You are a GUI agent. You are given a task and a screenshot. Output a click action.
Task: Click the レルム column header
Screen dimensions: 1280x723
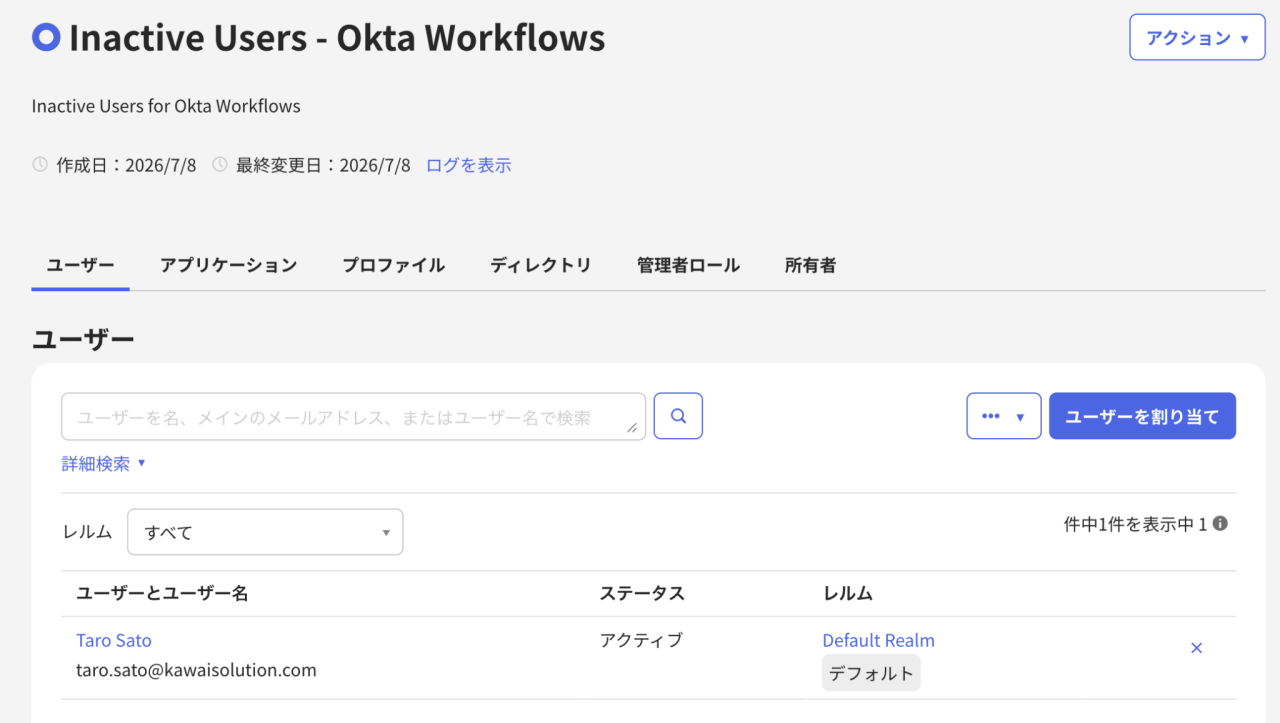pos(848,593)
